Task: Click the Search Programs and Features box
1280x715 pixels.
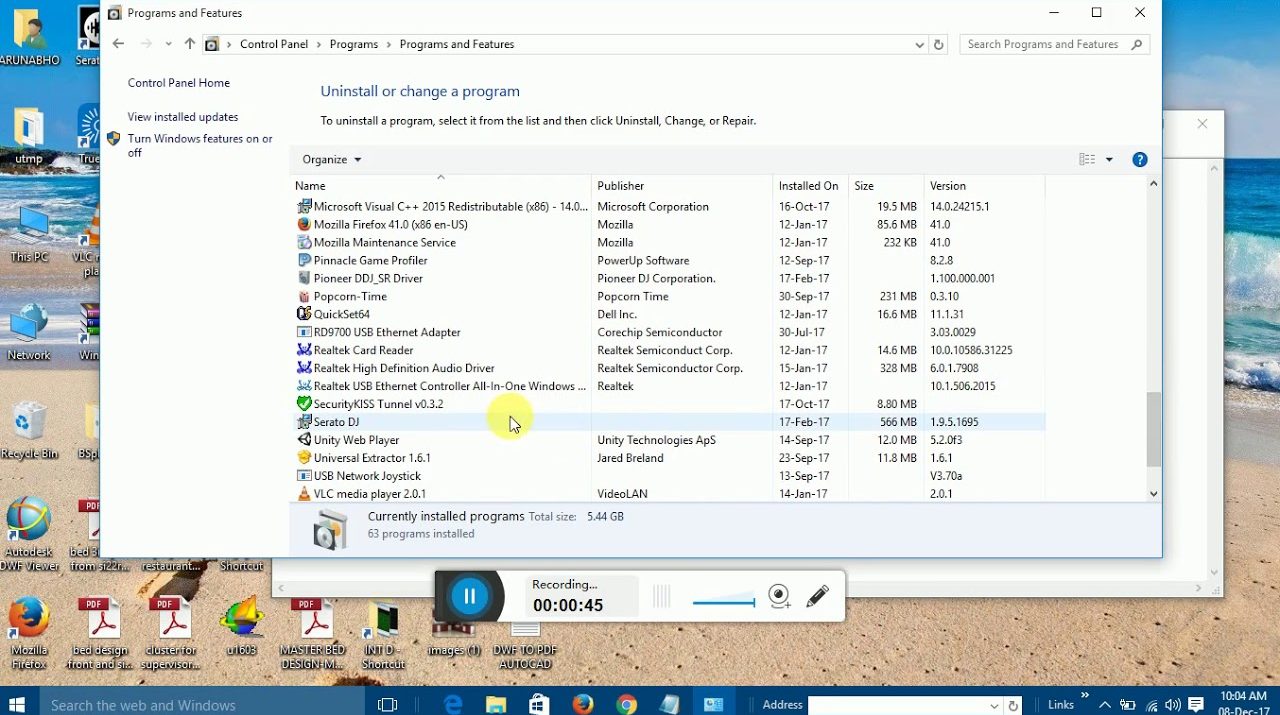Action: coord(1044,45)
